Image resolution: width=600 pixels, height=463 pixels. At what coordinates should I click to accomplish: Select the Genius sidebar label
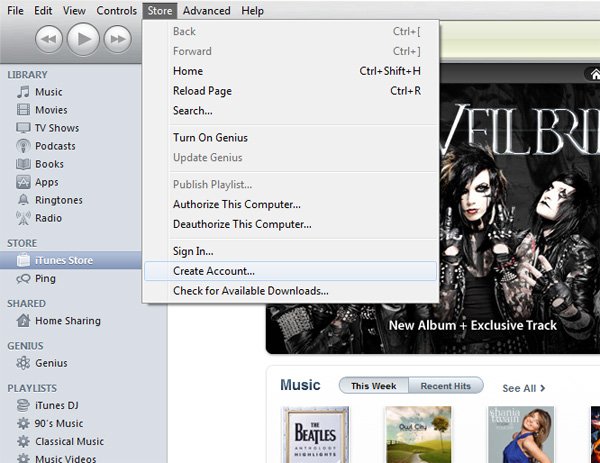[51, 363]
